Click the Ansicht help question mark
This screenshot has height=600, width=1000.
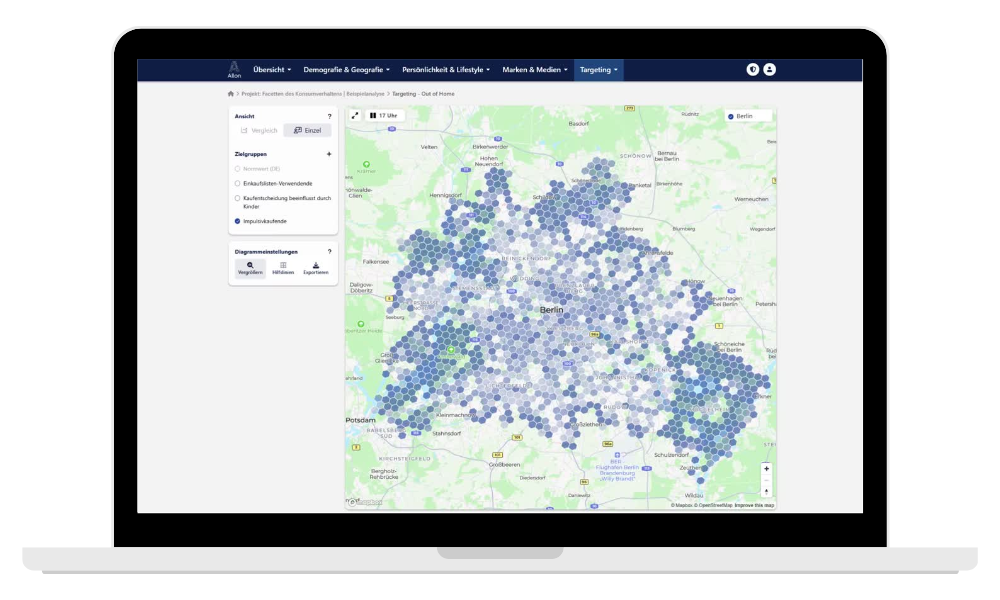click(329, 116)
